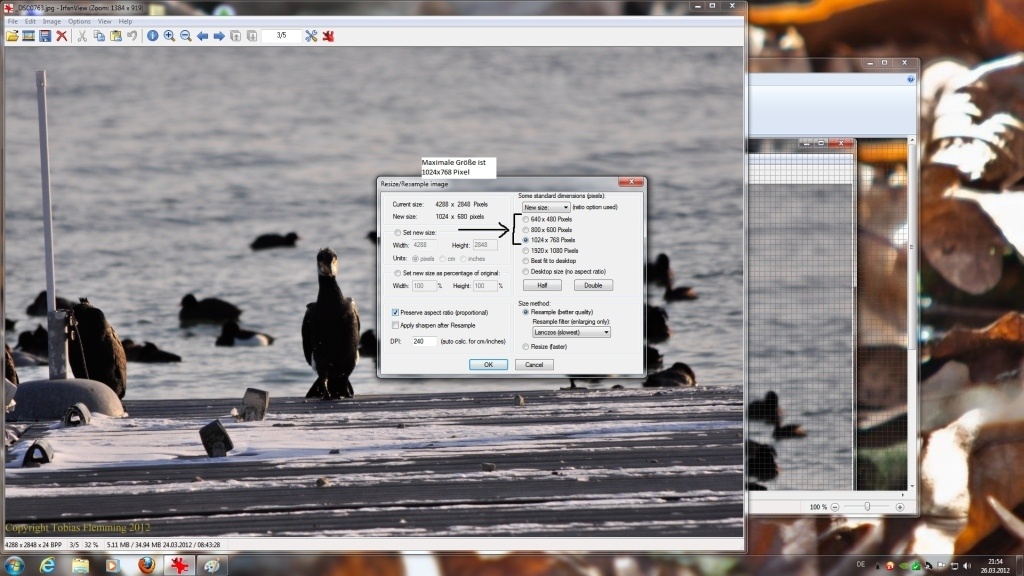Confirm the resize with OK
Viewport: 1024px width, 576px height.
(x=488, y=364)
